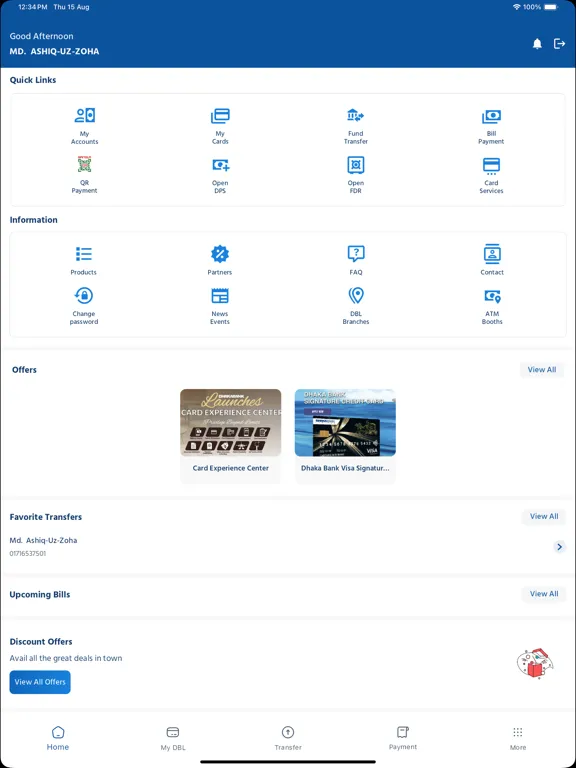Locate ATM Booths
This screenshot has width=576, height=768.
click(492, 306)
